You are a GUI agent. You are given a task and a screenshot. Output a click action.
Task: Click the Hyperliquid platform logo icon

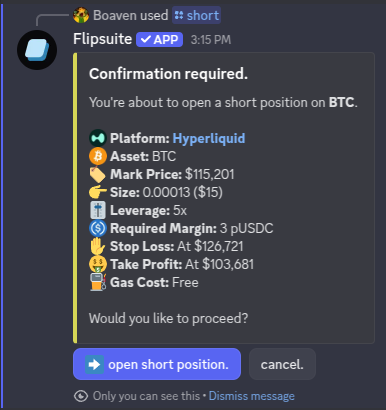coord(98,138)
